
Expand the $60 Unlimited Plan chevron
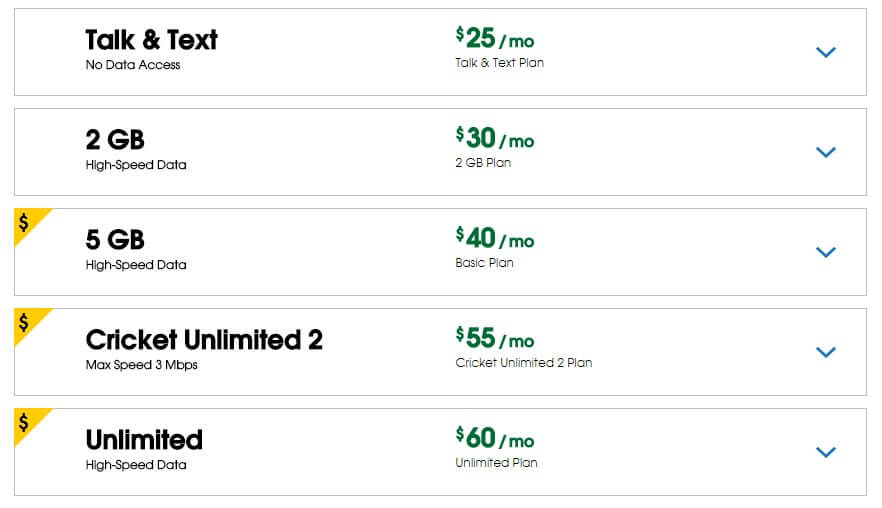click(825, 452)
